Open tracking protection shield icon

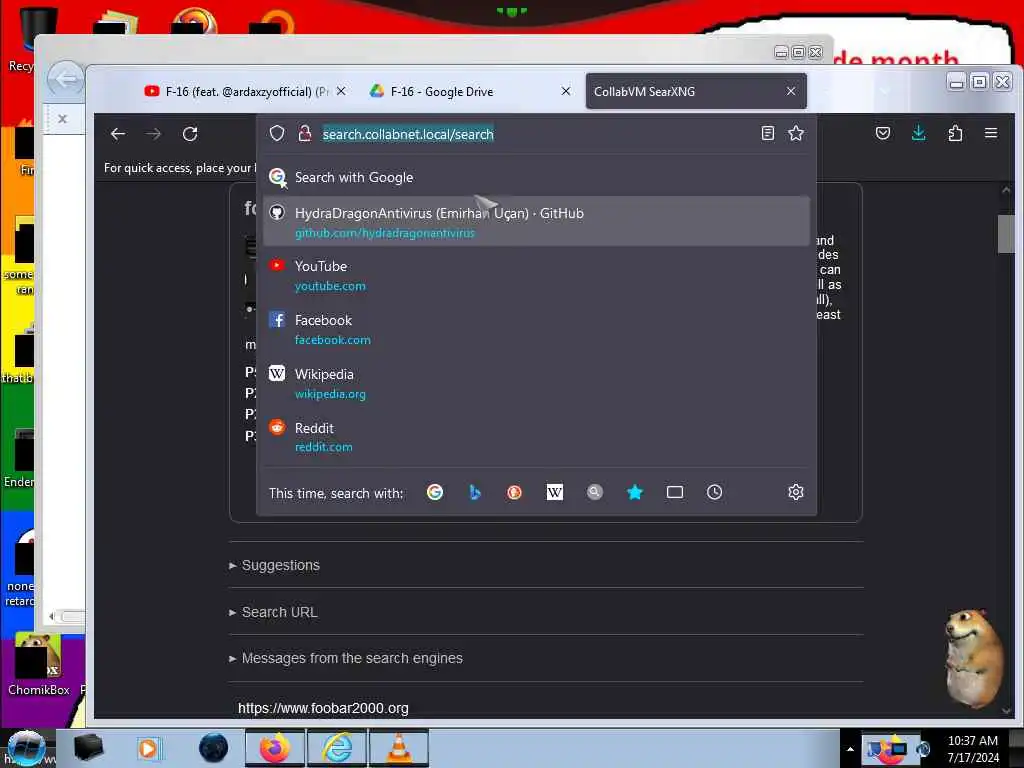tap(277, 133)
